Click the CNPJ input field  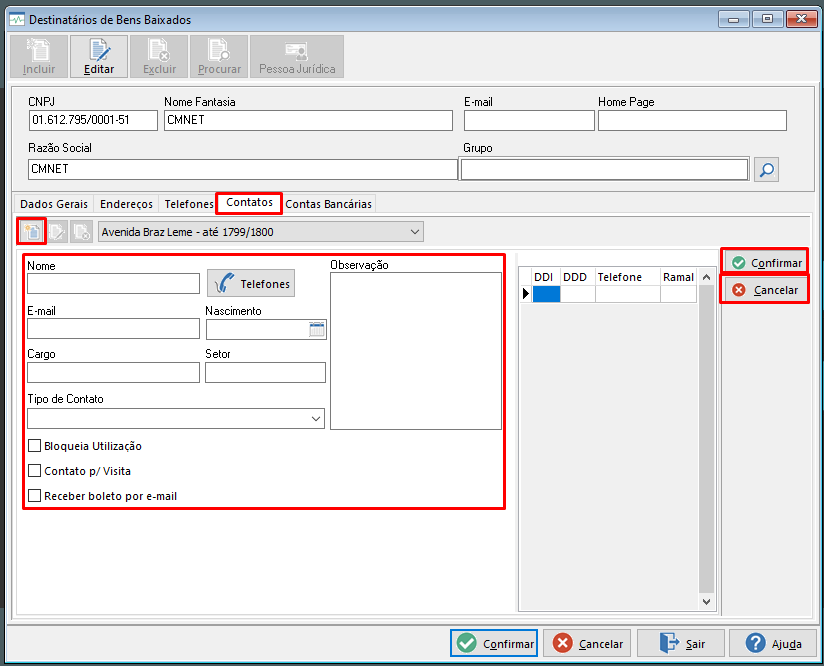(93, 120)
